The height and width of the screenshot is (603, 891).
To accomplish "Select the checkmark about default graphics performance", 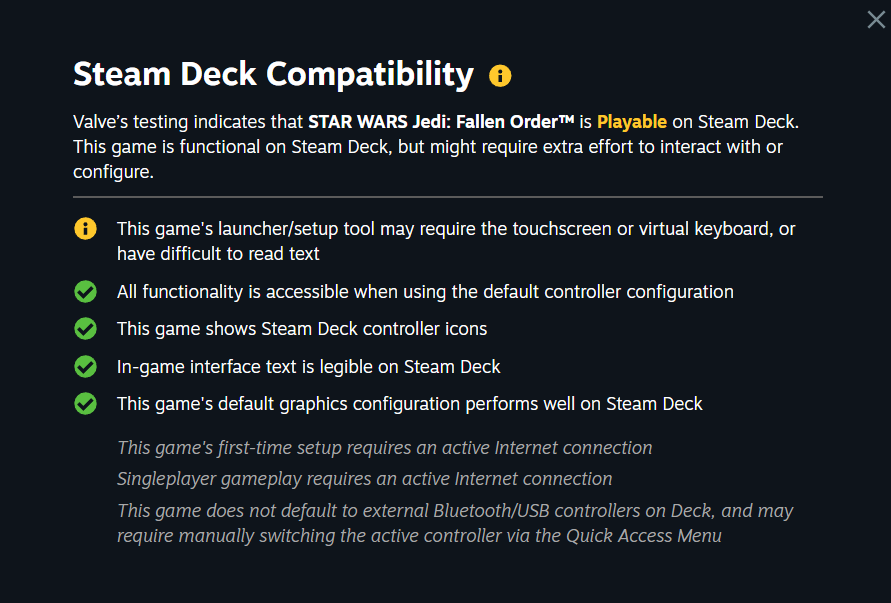I will [85, 403].
